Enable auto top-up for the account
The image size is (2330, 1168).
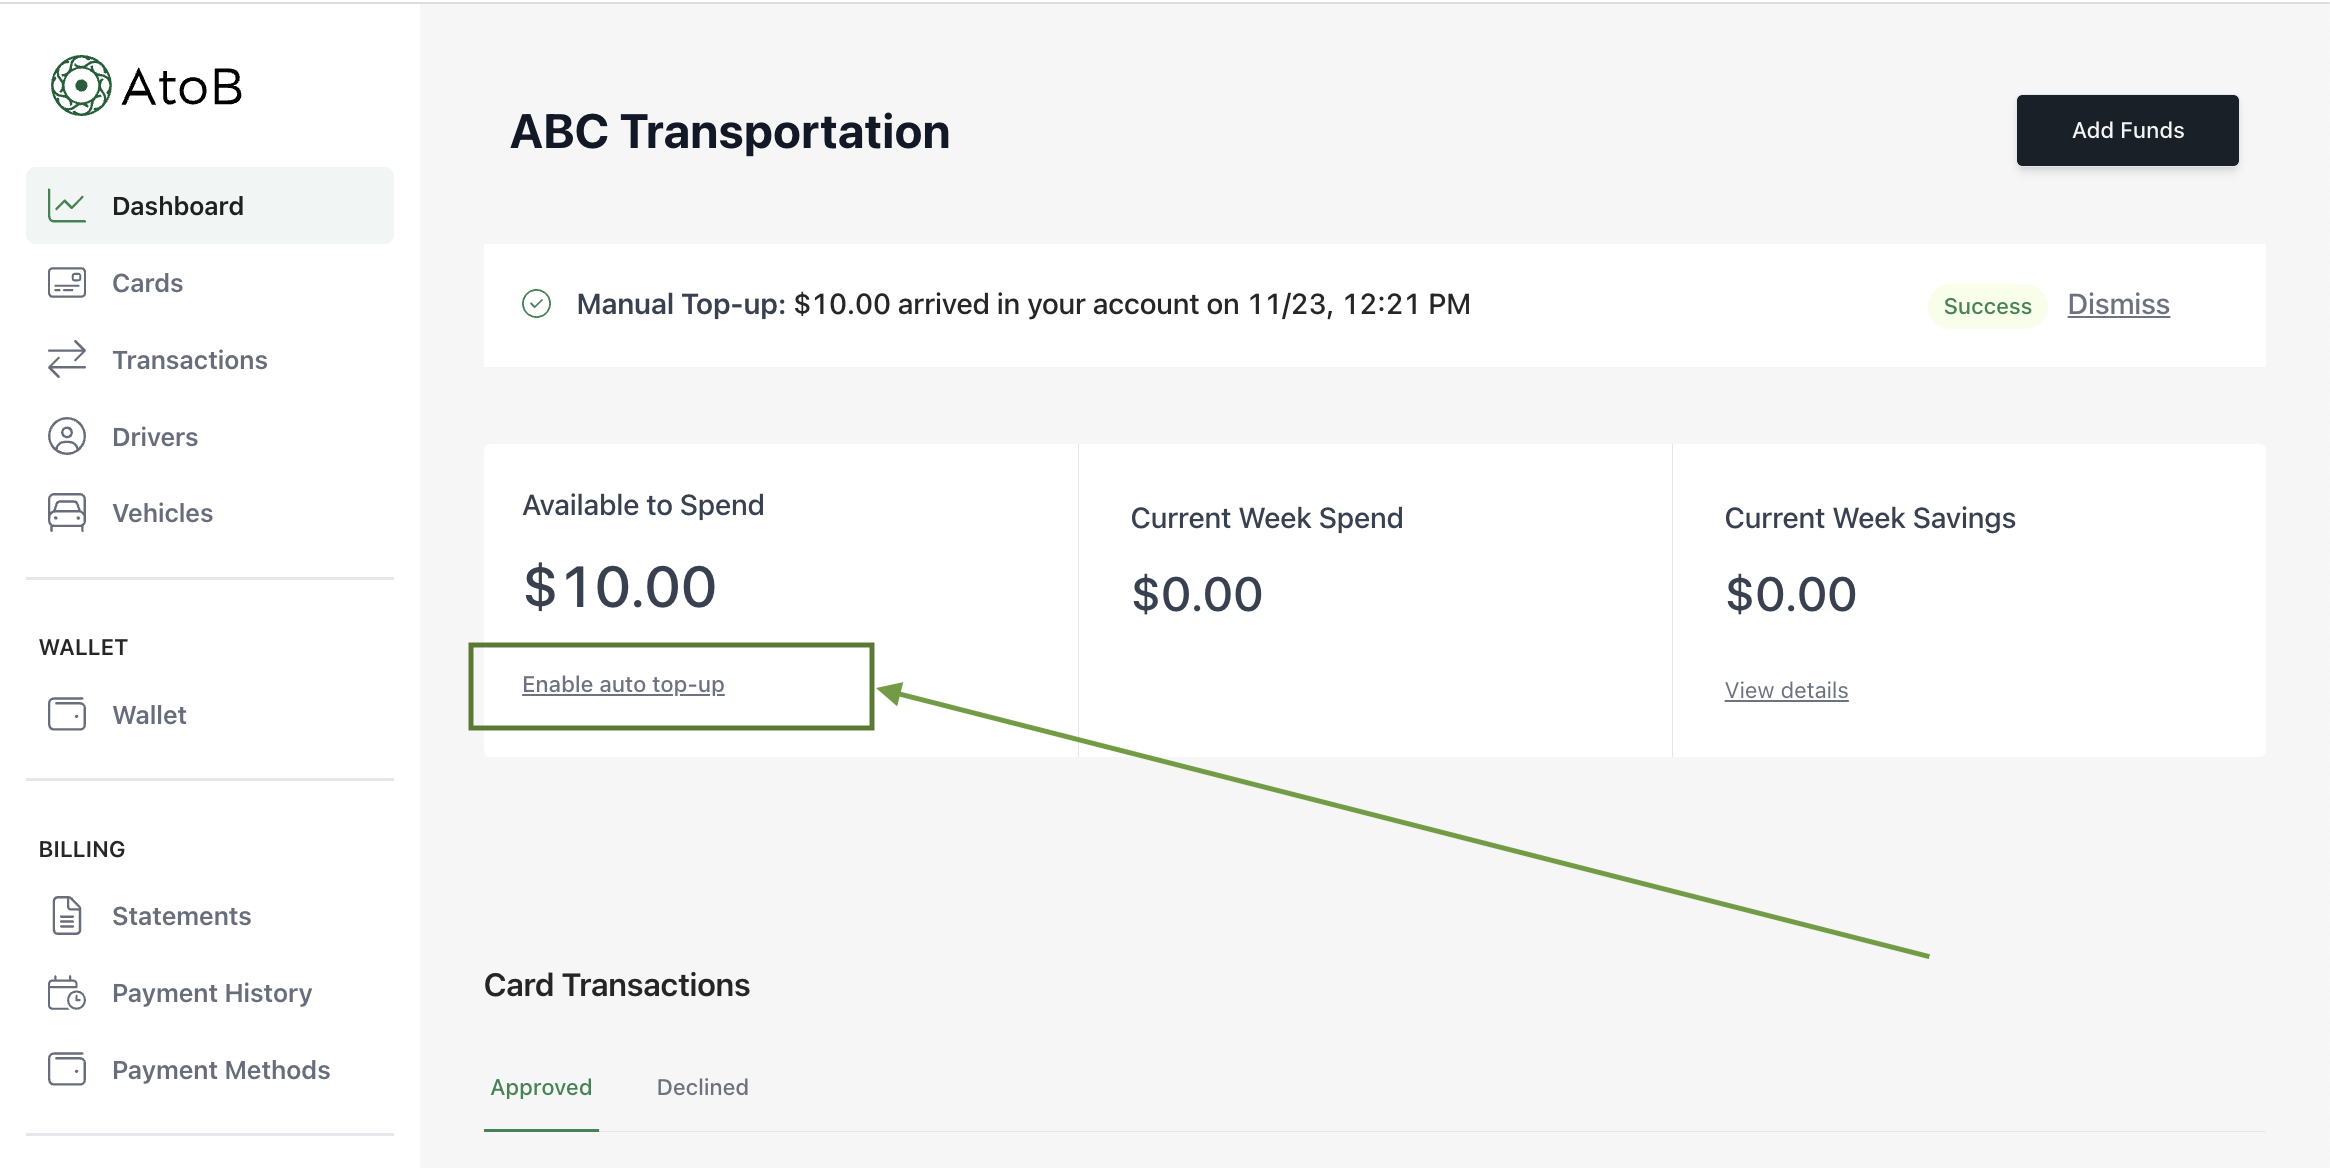(623, 684)
